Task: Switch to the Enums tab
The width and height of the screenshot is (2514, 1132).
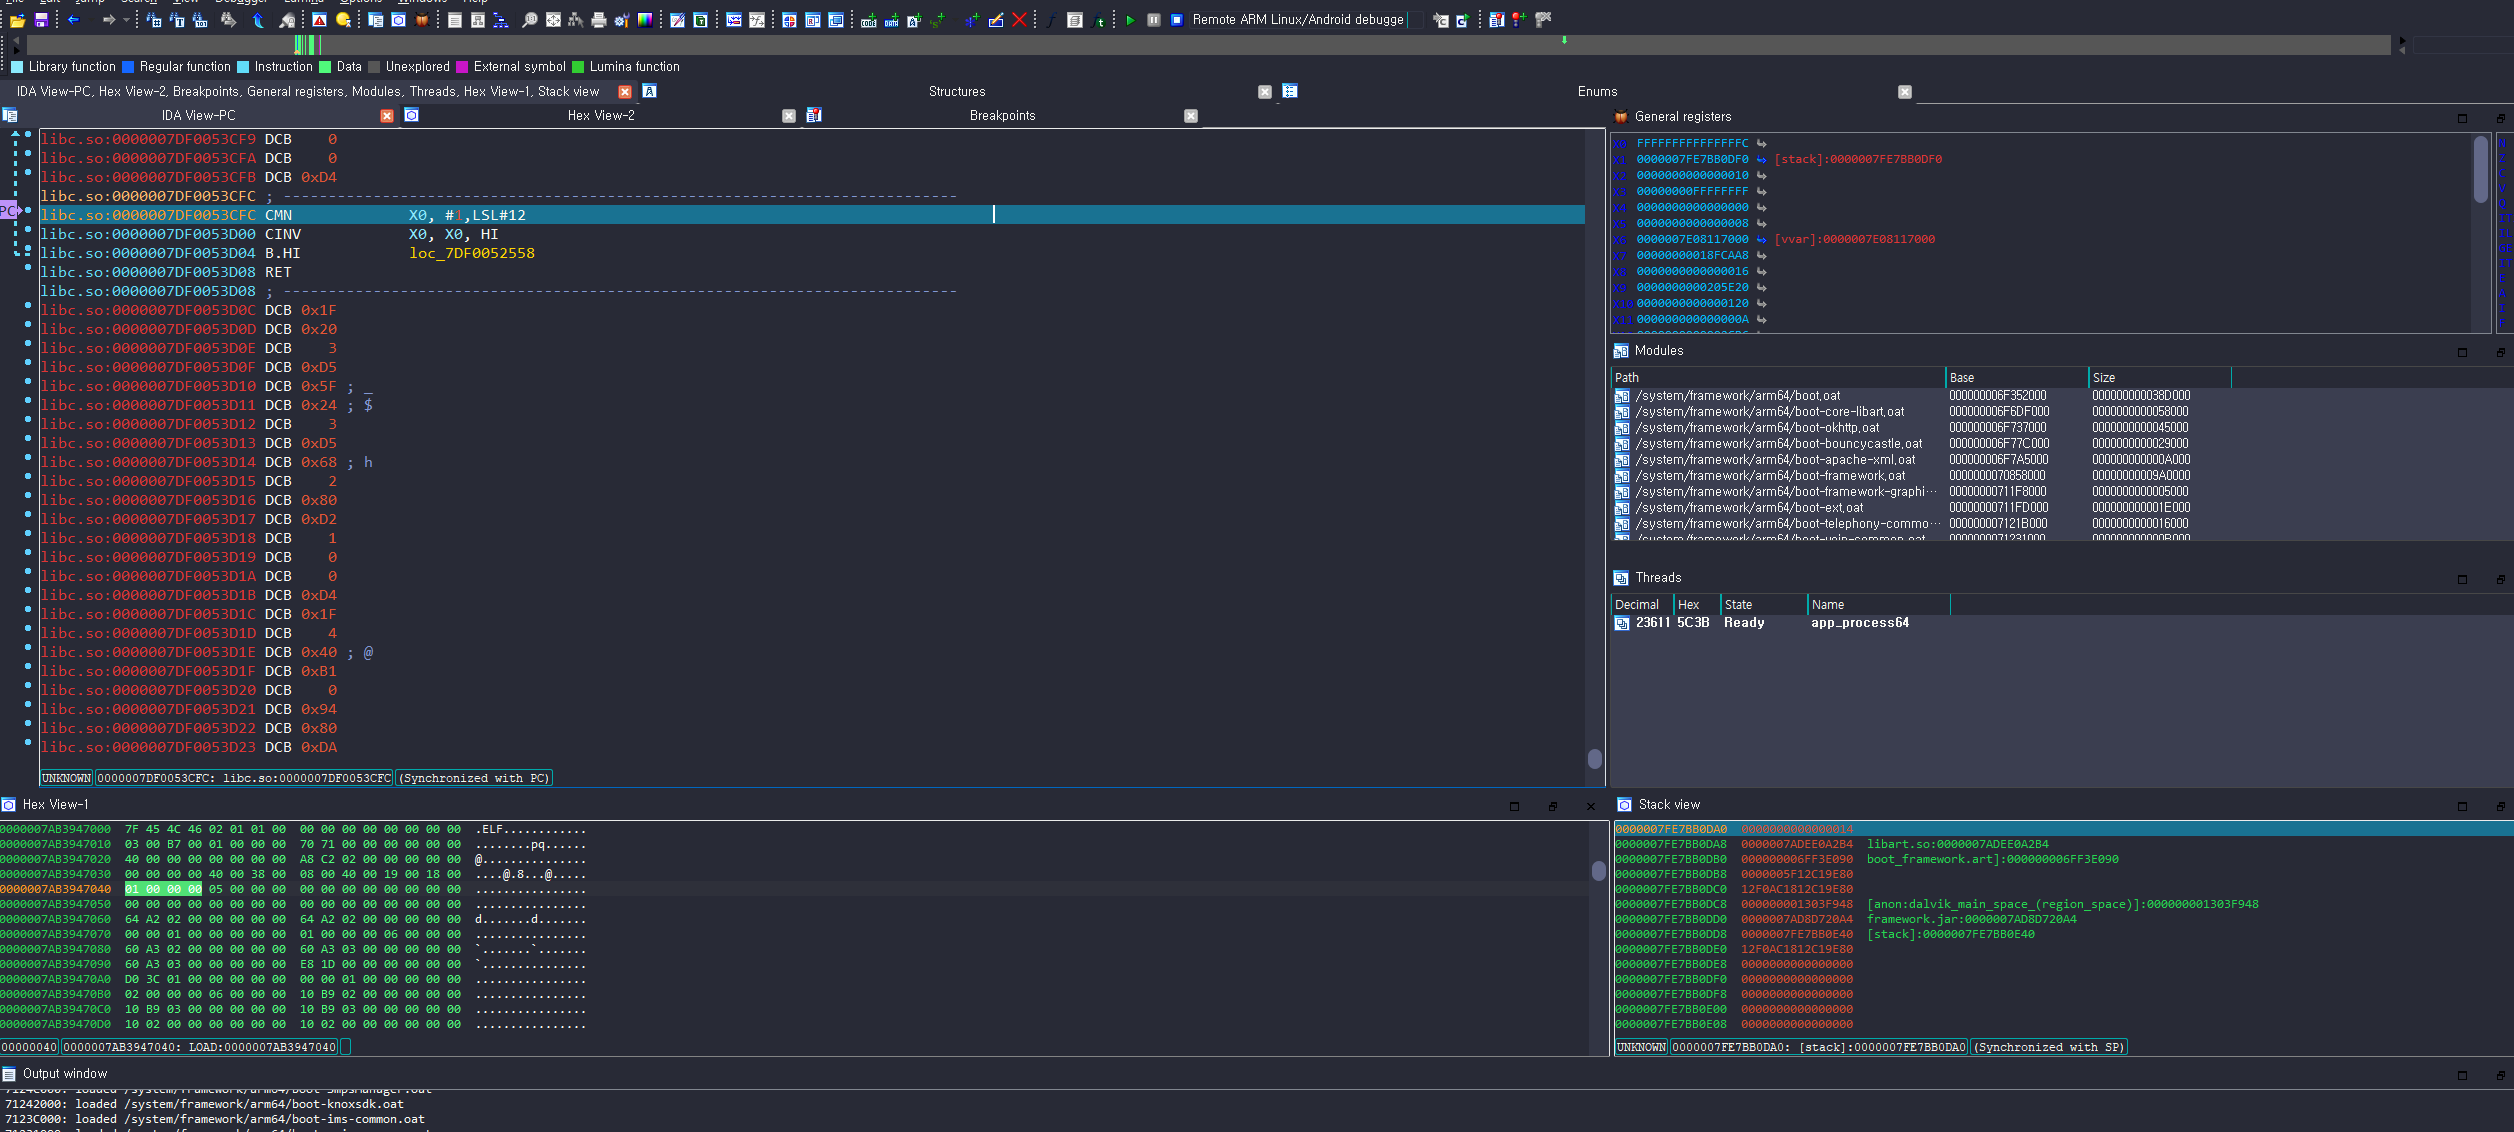Action: pos(1597,92)
